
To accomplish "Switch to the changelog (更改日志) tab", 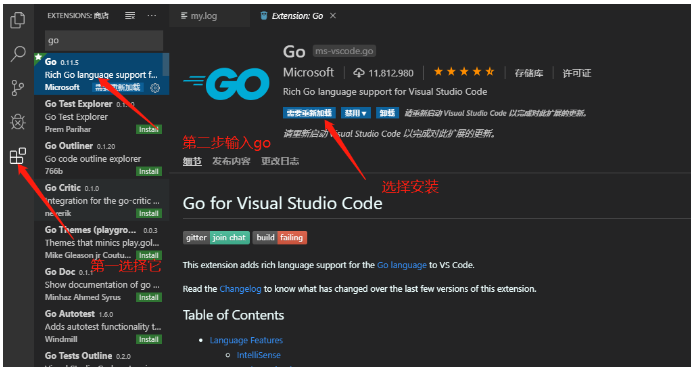I will (280, 161).
